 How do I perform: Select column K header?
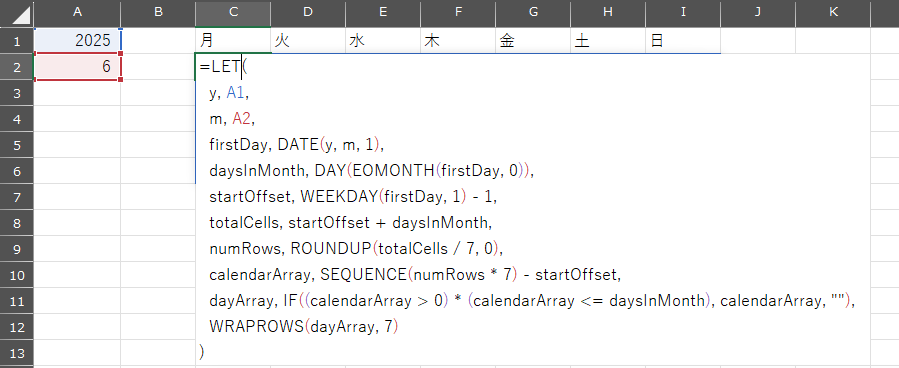coord(833,14)
